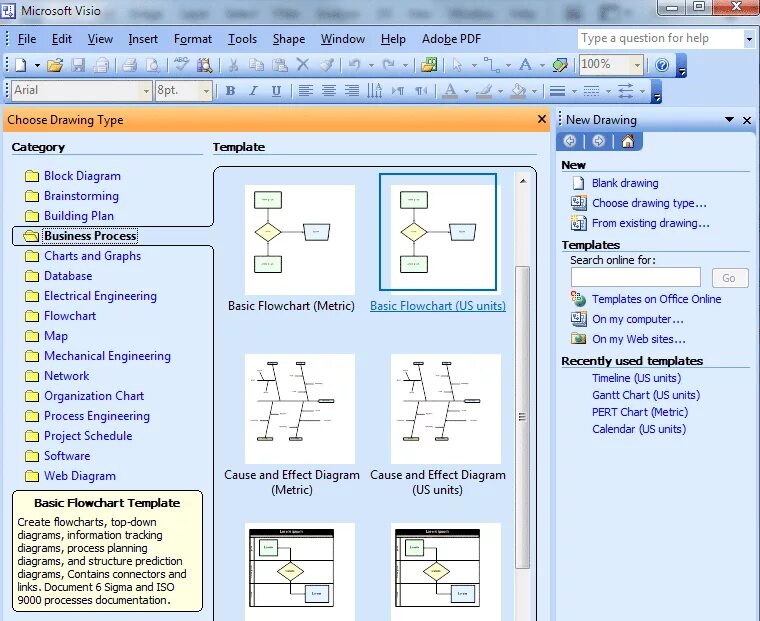Select the Connector tool
The height and width of the screenshot is (621, 760).
point(491,64)
